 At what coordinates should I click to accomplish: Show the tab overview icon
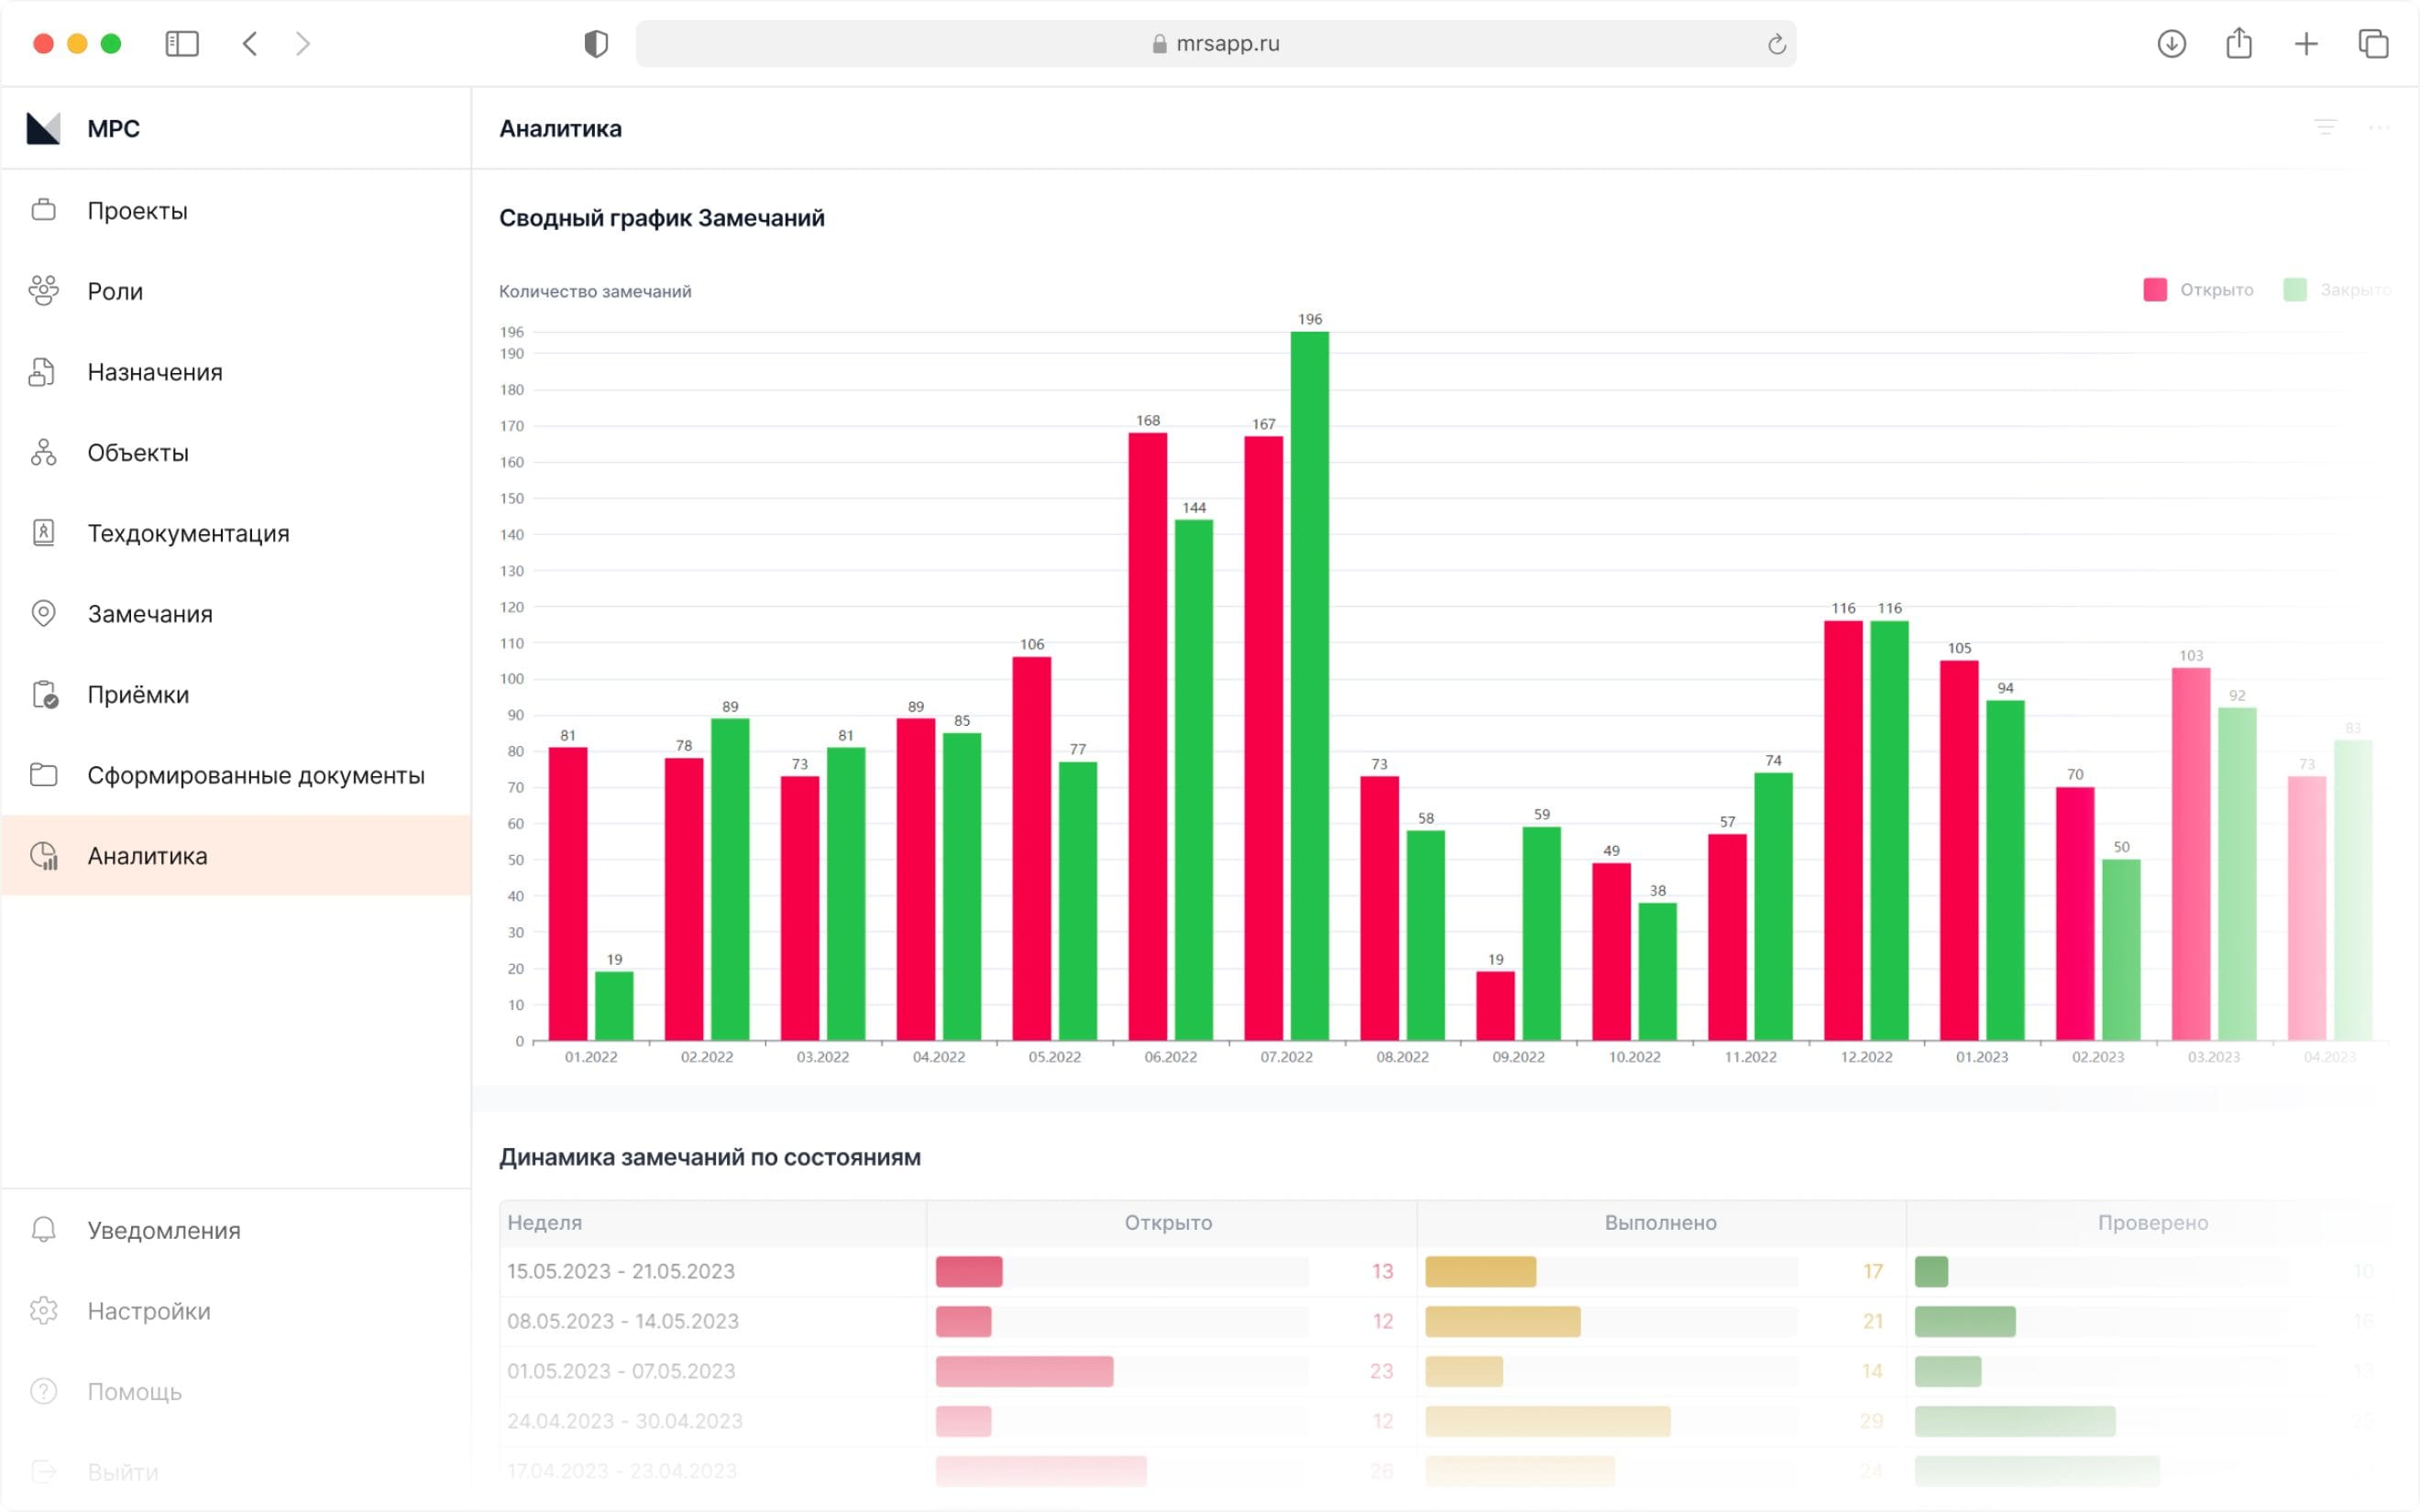(x=2373, y=43)
